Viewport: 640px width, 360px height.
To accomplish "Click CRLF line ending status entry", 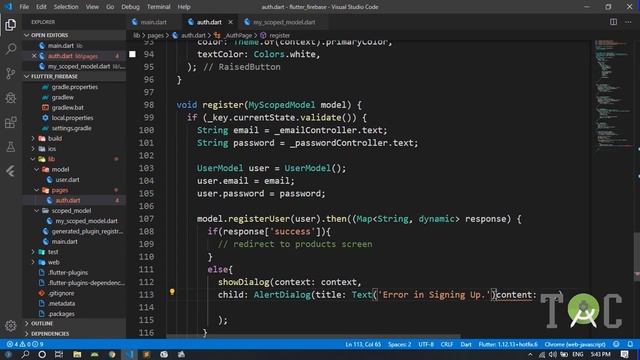I will coord(447,344).
